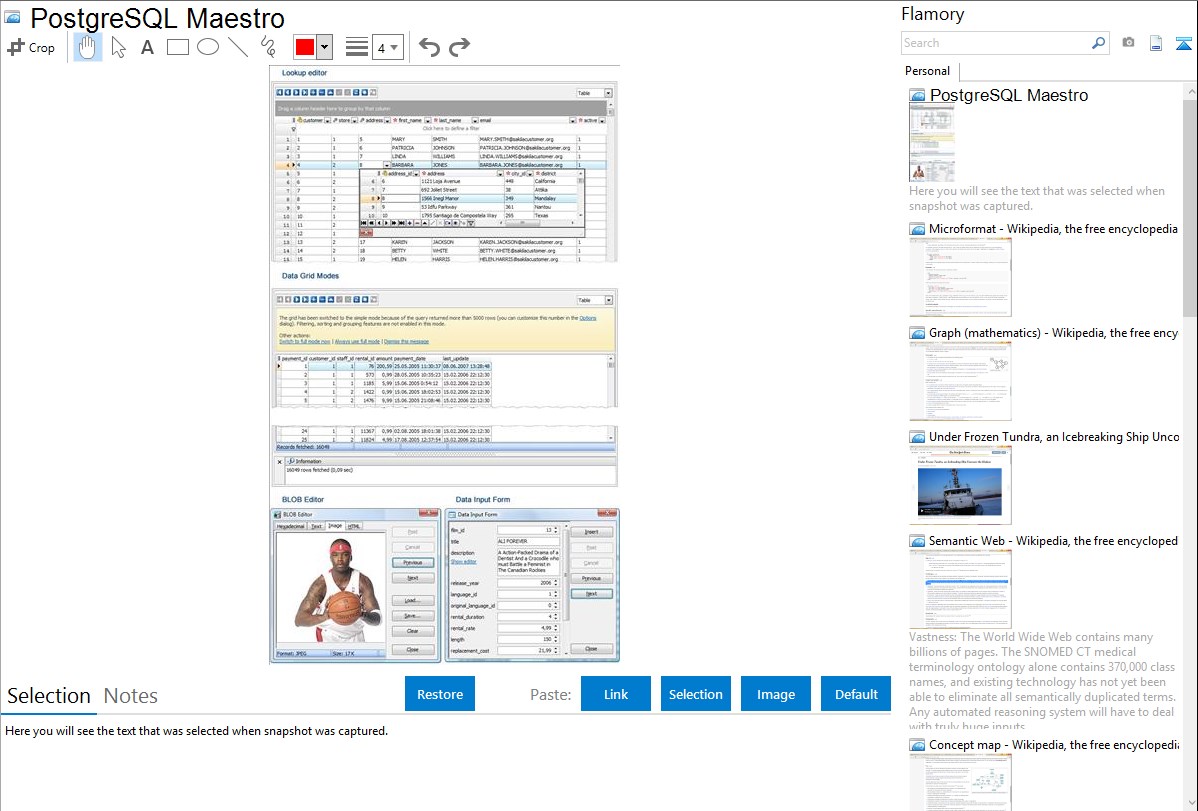Image resolution: width=1198 pixels, height=811 pixels.
Task: Click the Paste Selection button
Action: pos(695,694)
